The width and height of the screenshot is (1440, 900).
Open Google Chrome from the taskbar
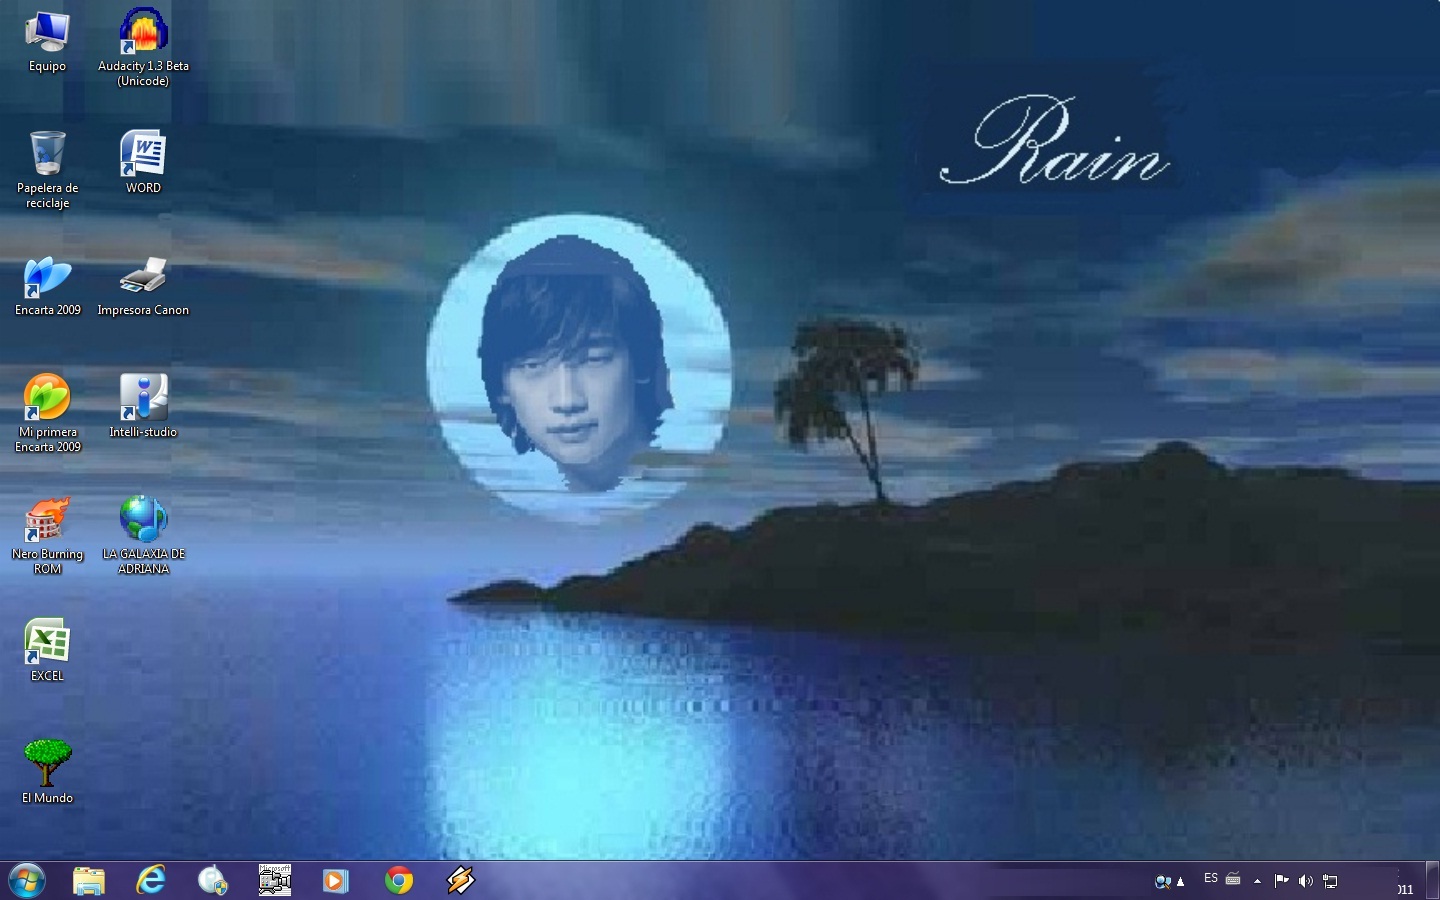coord(399,881)
